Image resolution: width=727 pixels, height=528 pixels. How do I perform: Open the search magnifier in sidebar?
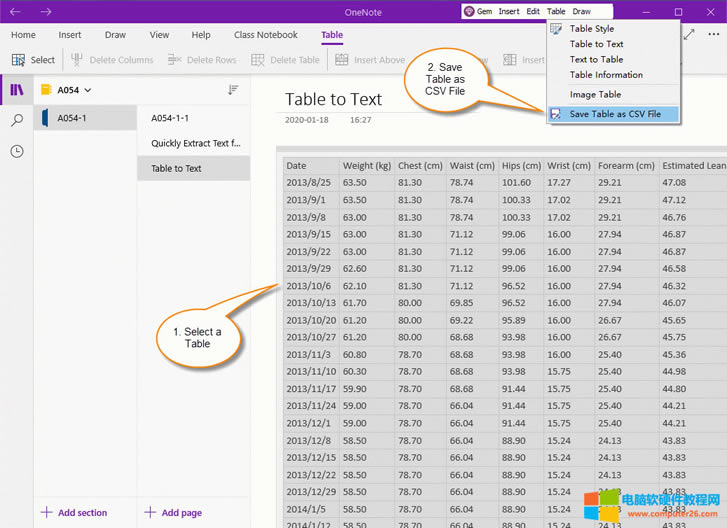16,121
